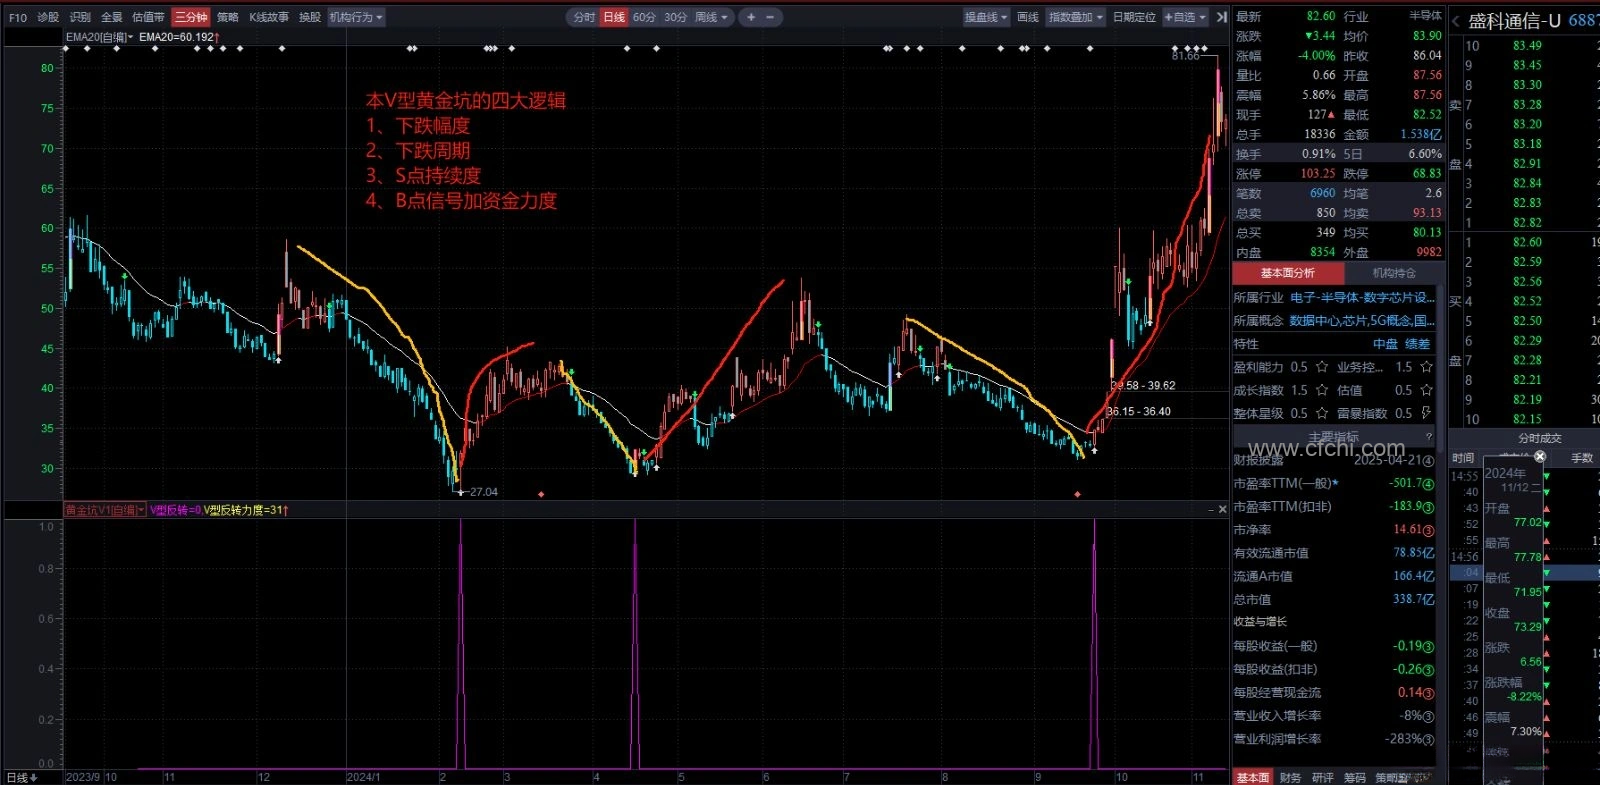The width and height of the screenshot is (1600, 785).
Task: Open the 日线 period selector bottom-left
Action: point(21,777)
